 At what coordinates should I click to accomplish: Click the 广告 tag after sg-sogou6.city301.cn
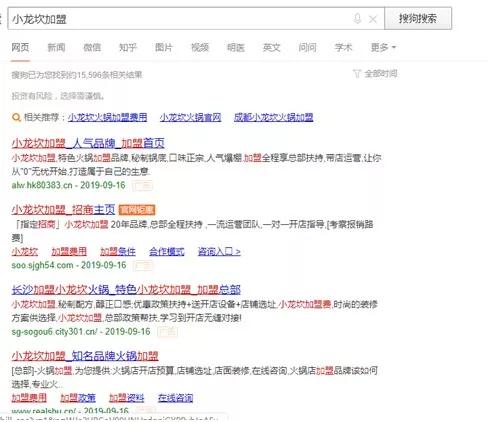(x=168, y=332)
